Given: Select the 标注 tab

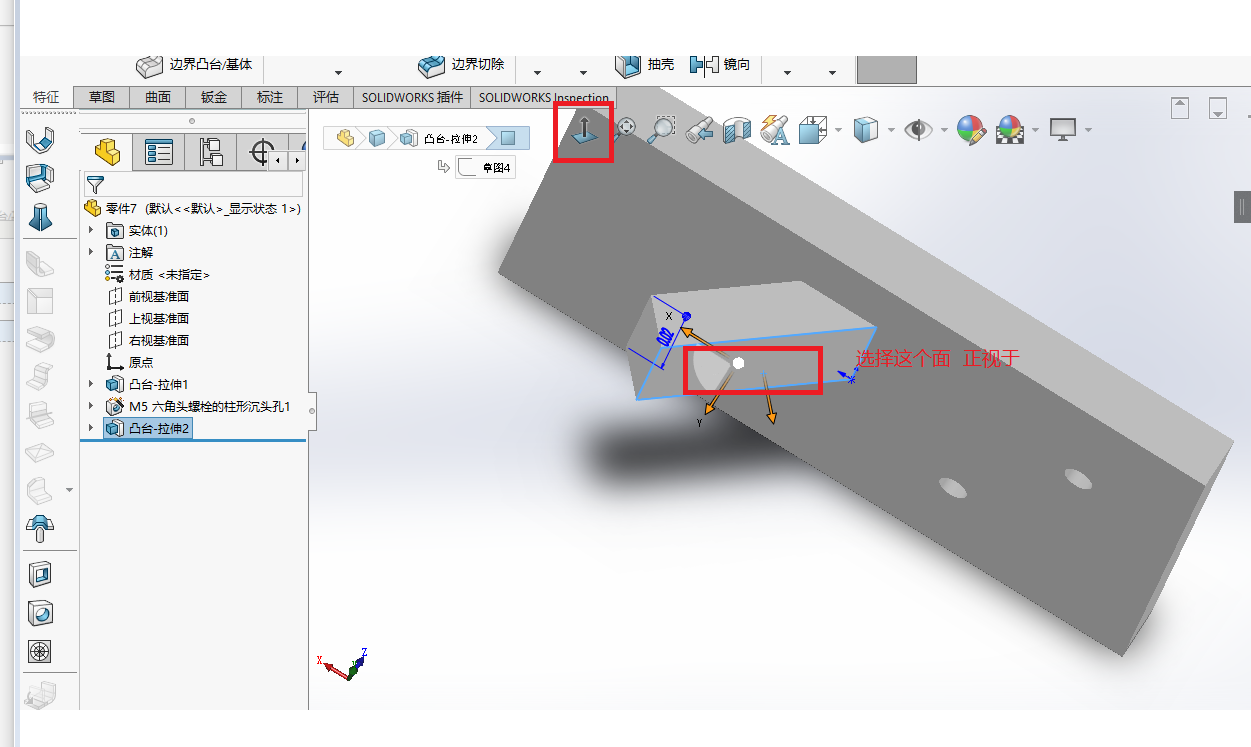Looking at the screenshot, I should (x=270, y=97).
